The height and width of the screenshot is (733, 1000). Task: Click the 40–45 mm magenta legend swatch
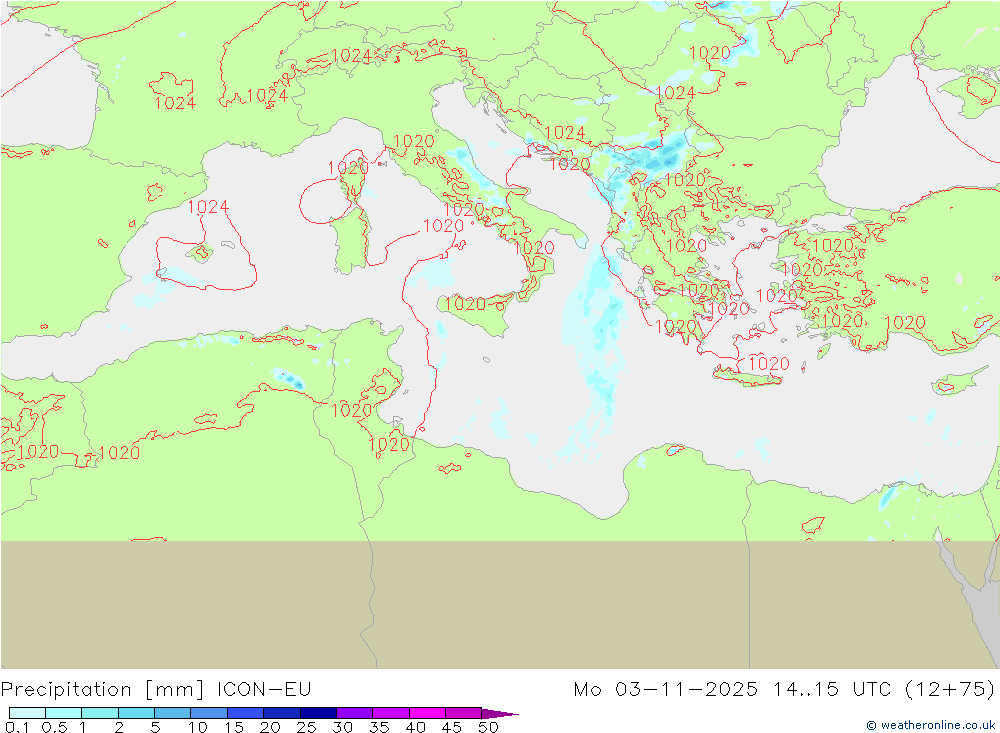(427, 713)
